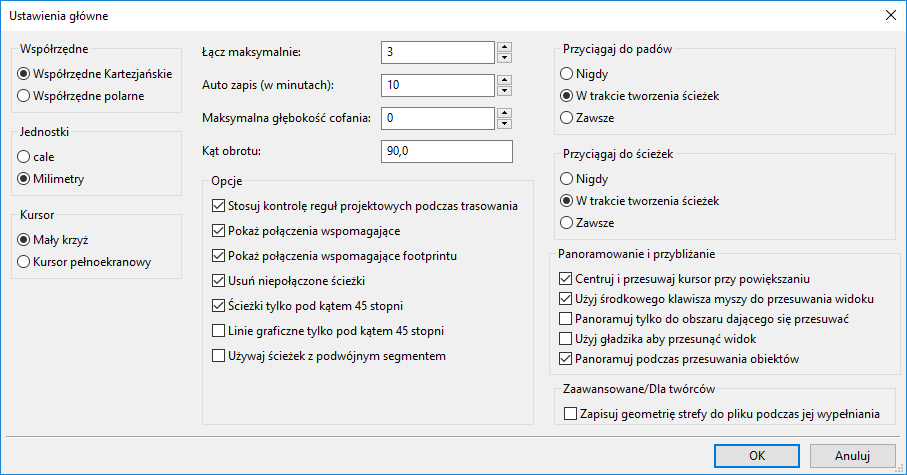Set Przyciągaj do ścieżek to Zawsze
The image size is (907, 475).
click(x=567, y=222)
